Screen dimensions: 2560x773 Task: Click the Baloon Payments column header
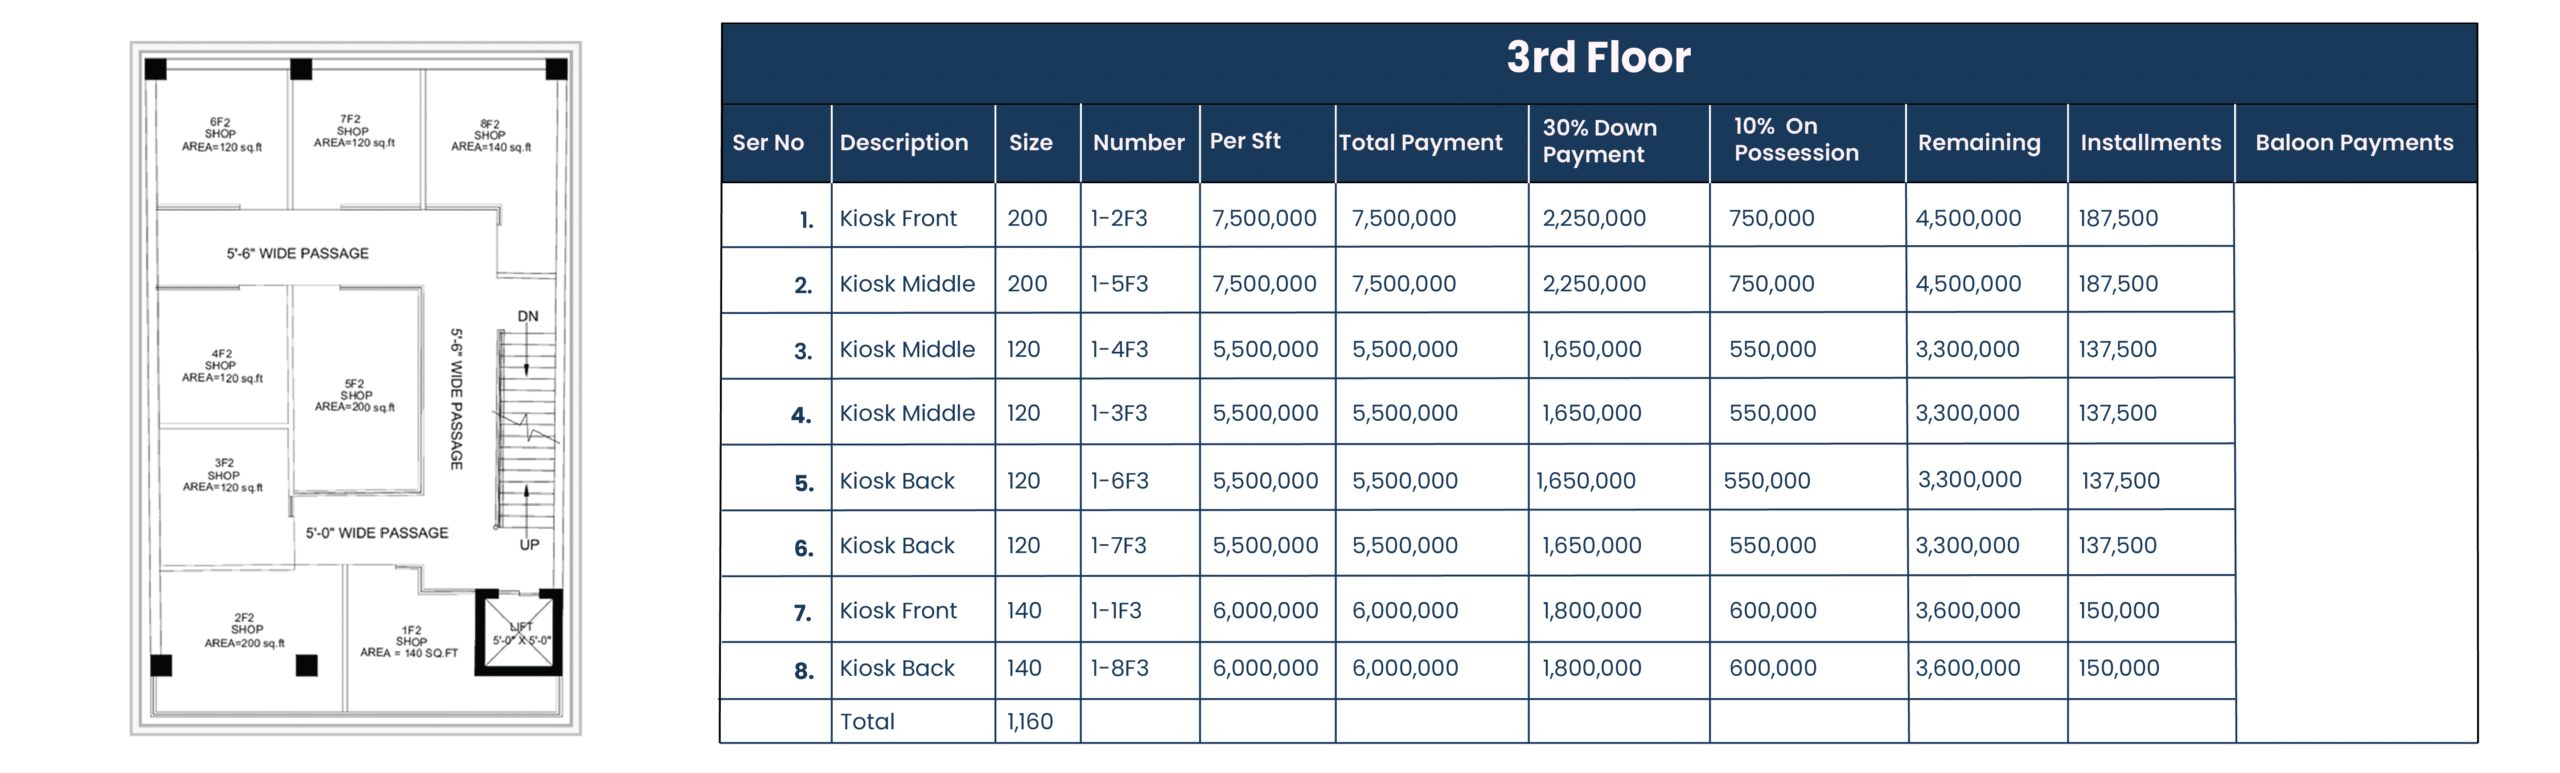(2354, 143)
